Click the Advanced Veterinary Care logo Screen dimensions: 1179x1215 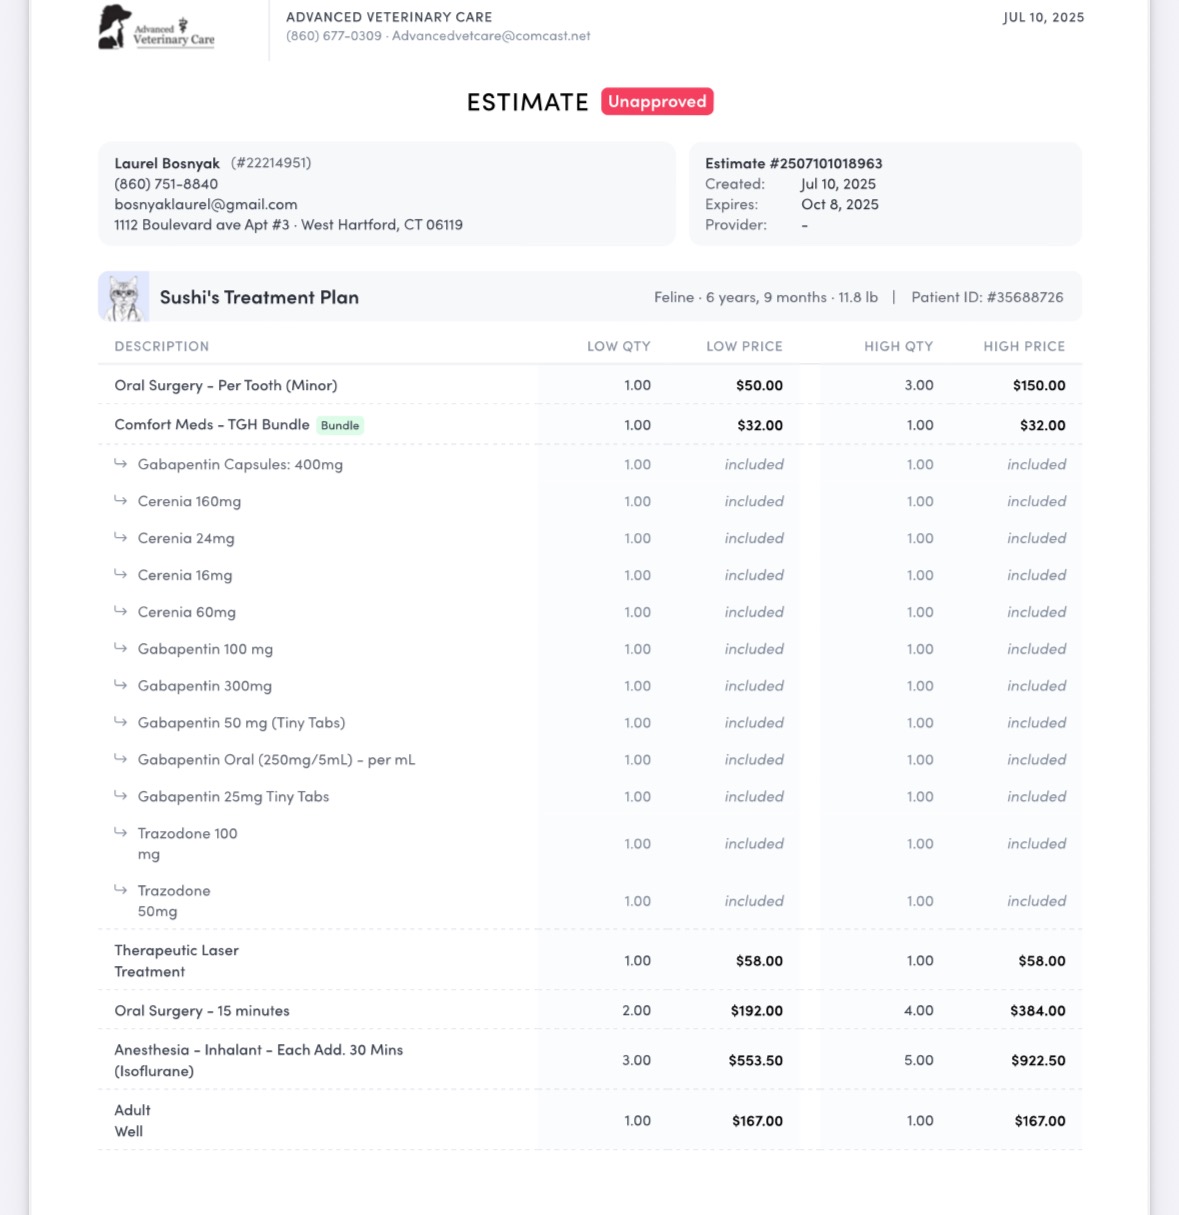click(x=156, y=27)
